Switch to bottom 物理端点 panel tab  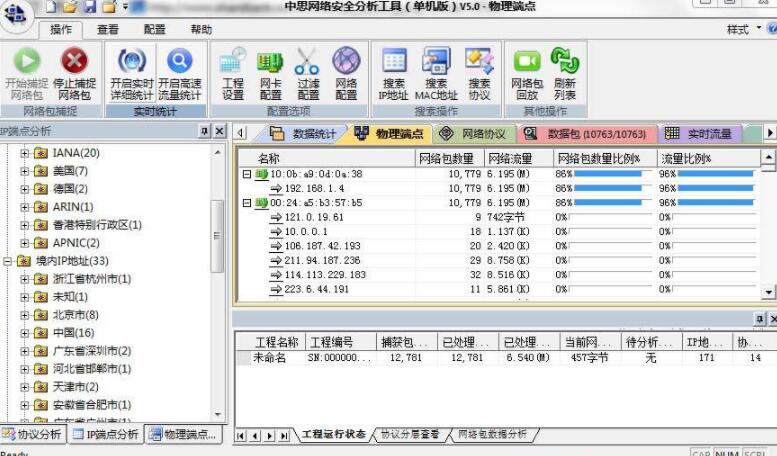point(184,434)
